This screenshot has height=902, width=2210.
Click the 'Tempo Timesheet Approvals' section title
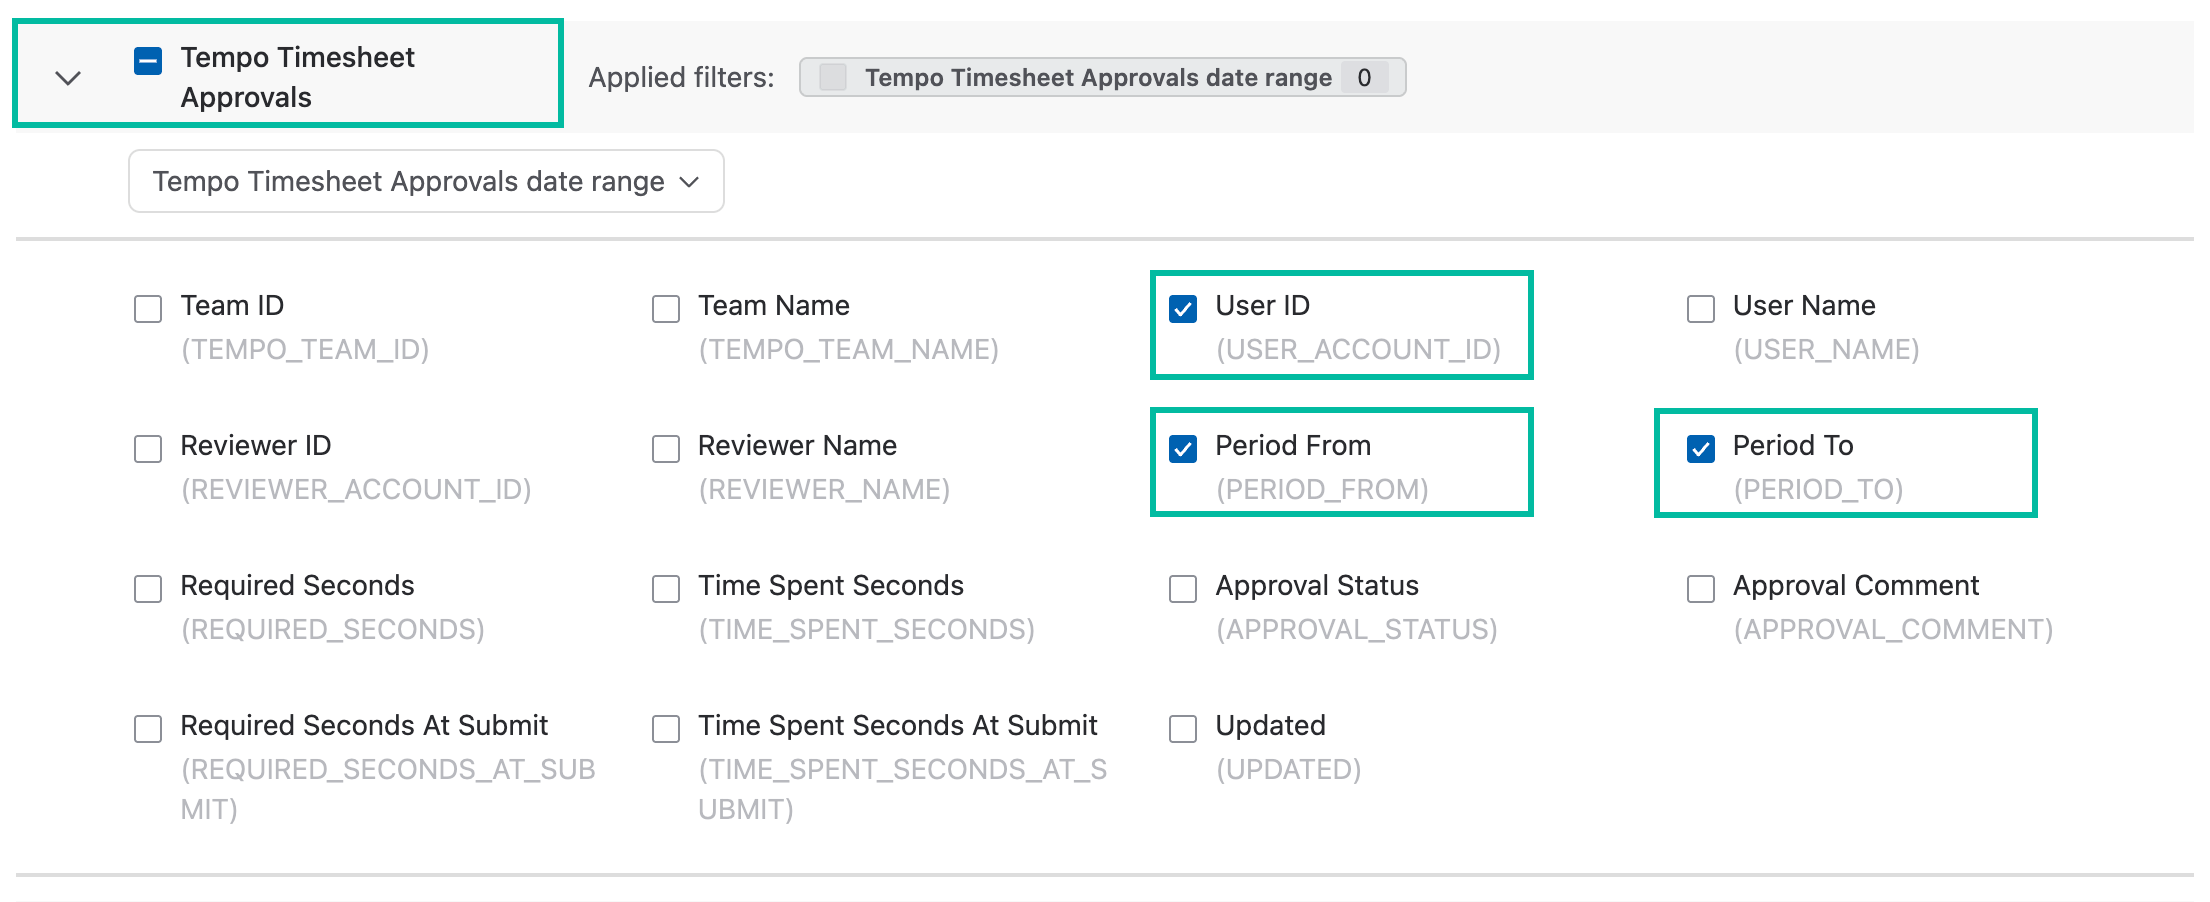pyautogui.click(x=297, y=77)
